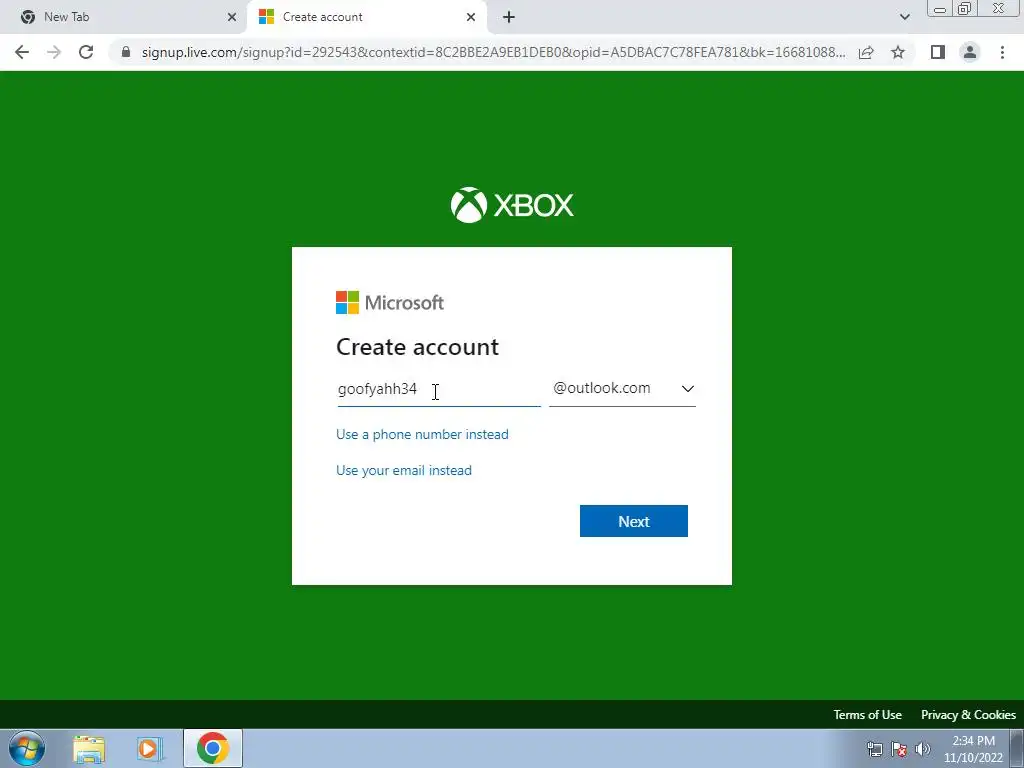The width and height of the screenshot is (1024, 768).
Task: Switch to the New Tab tab
Action: tap(124, 17)
